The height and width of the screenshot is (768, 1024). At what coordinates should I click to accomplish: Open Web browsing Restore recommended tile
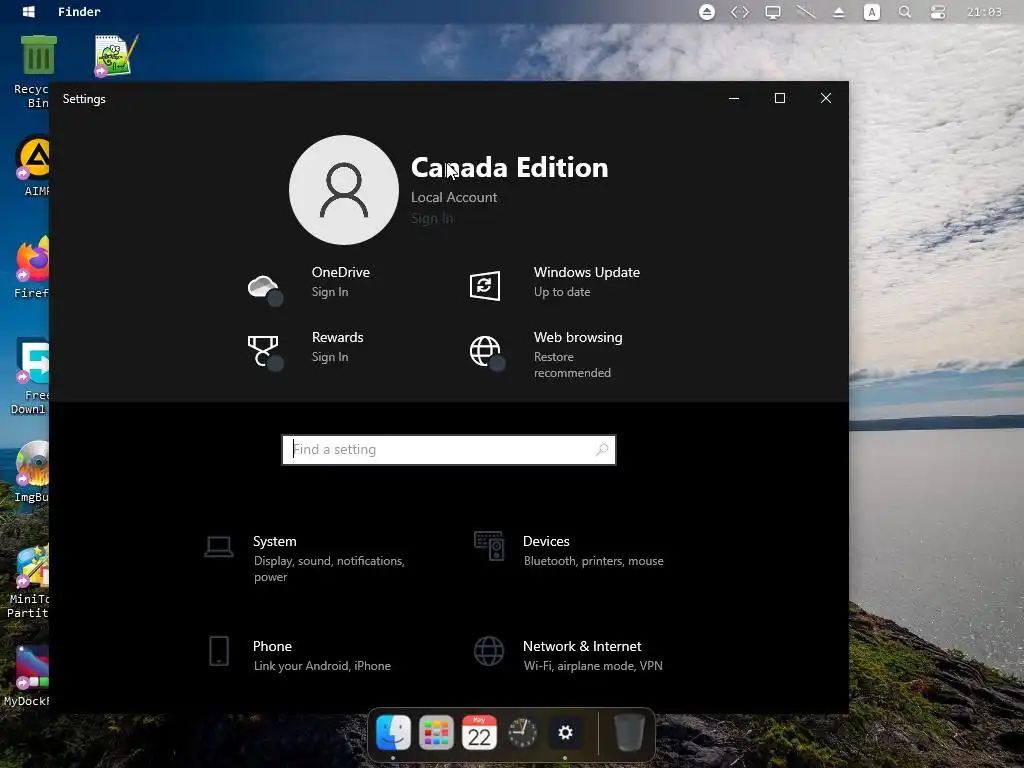click(x=546, y=354)
